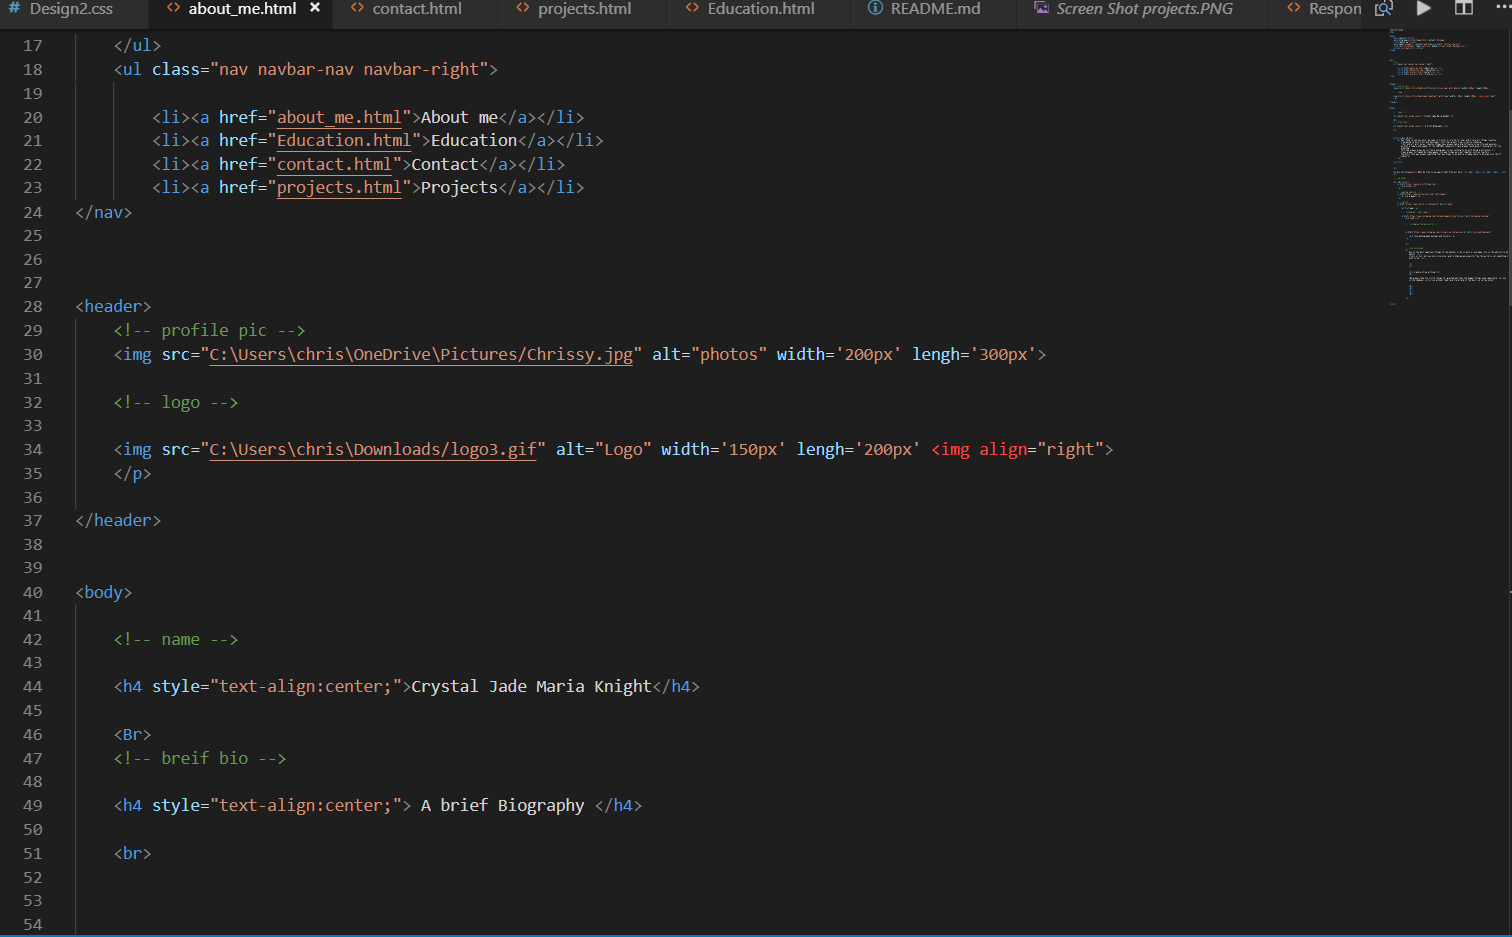This screenshot has height=937, width=1512.
Task: Click the closing </ul> tag on line 17
Action: [137, 45]
